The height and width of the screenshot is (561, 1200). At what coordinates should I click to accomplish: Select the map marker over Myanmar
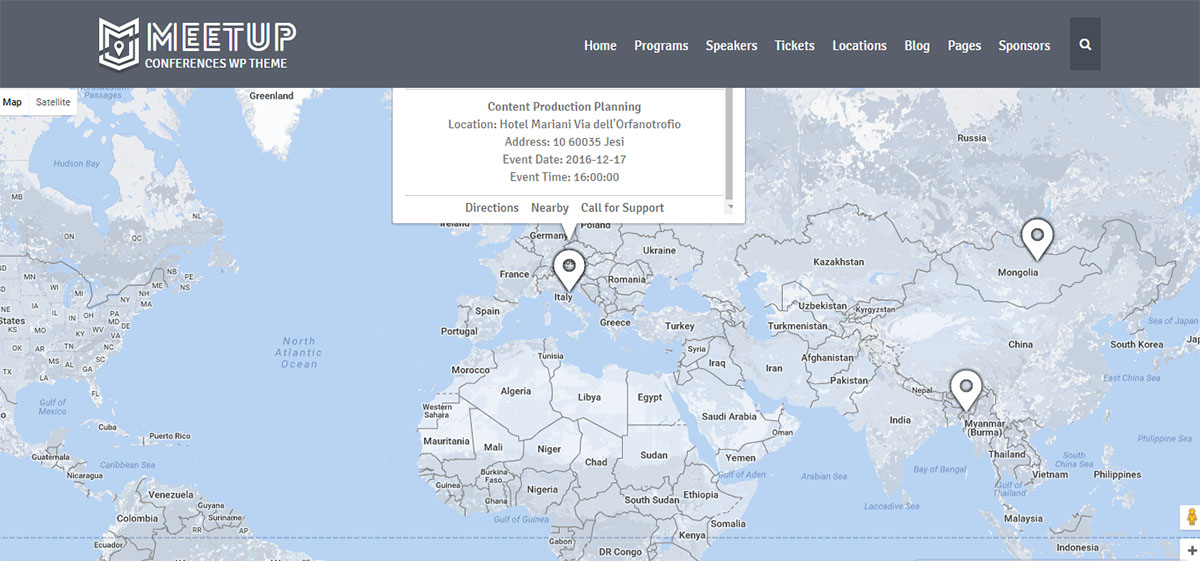[965, 390]
